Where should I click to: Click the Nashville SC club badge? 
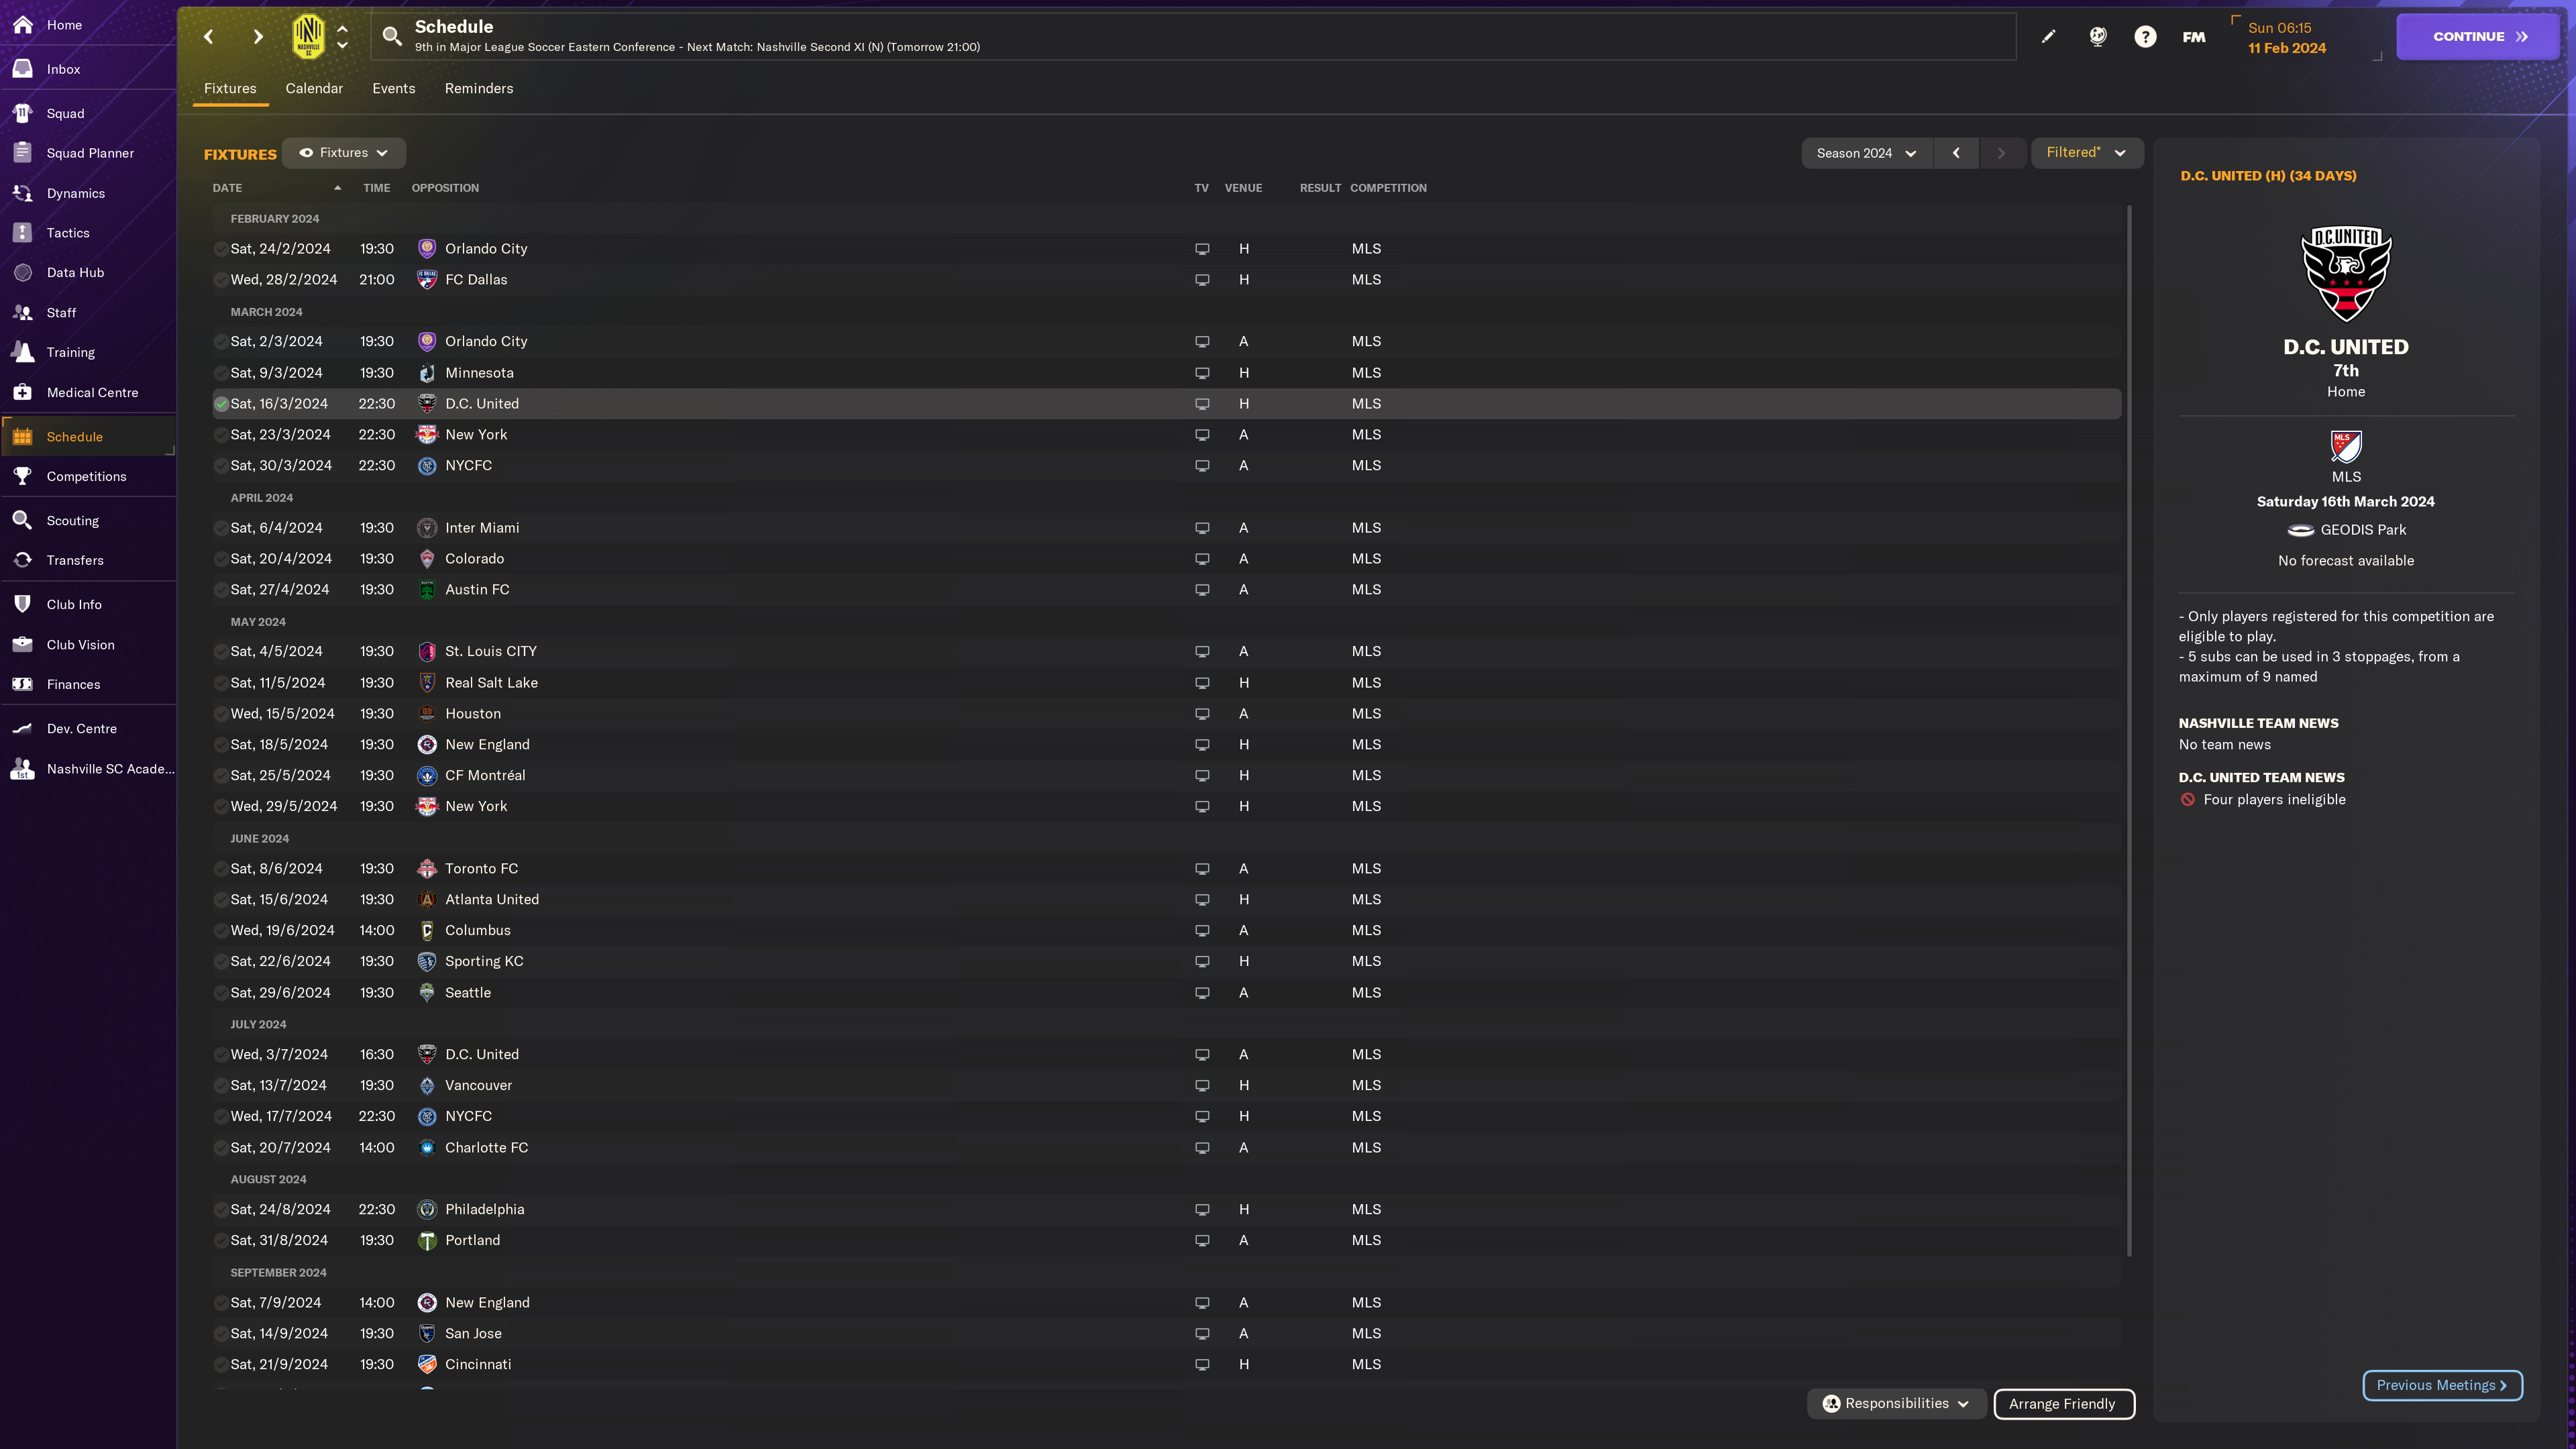tap(308, 37)
